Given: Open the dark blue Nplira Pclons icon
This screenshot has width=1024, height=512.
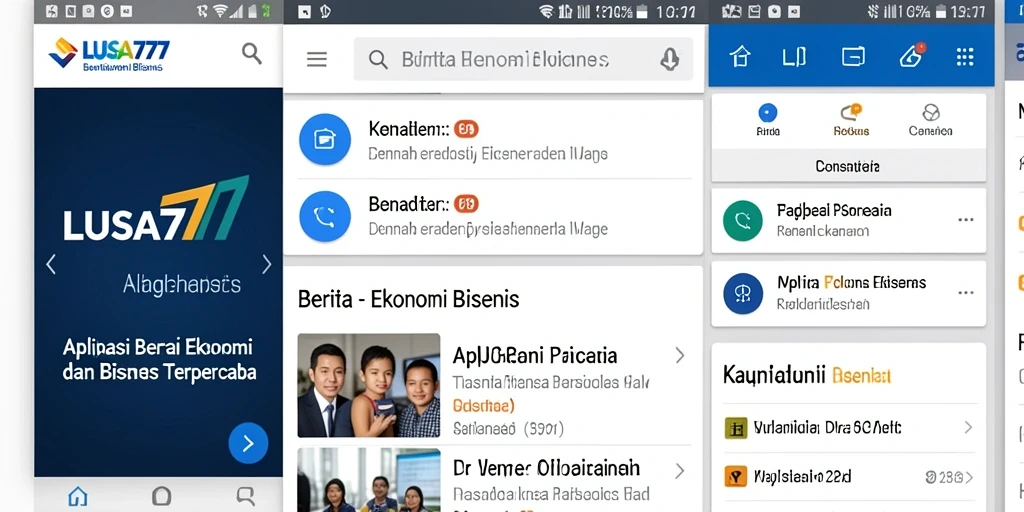Looking at the screenshot, I should 743,293.
